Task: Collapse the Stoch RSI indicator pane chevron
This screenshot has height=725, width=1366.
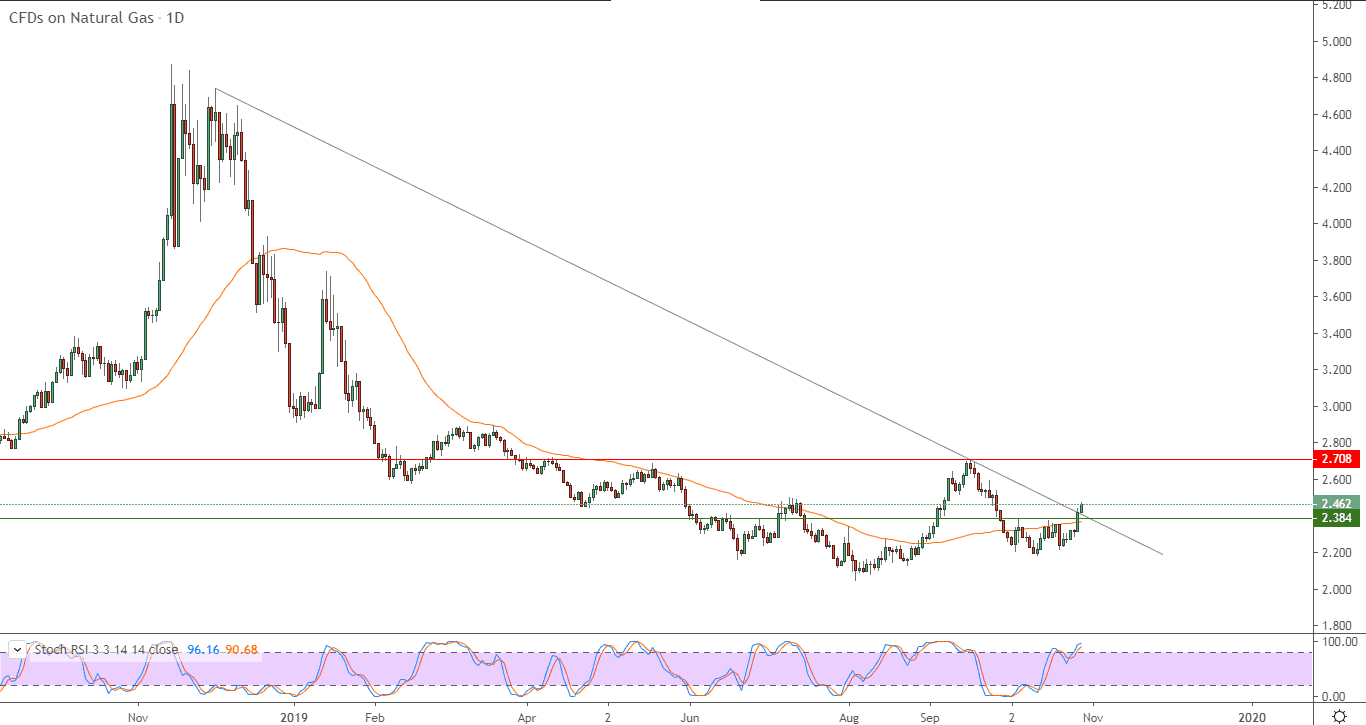Action: point(19,649)
